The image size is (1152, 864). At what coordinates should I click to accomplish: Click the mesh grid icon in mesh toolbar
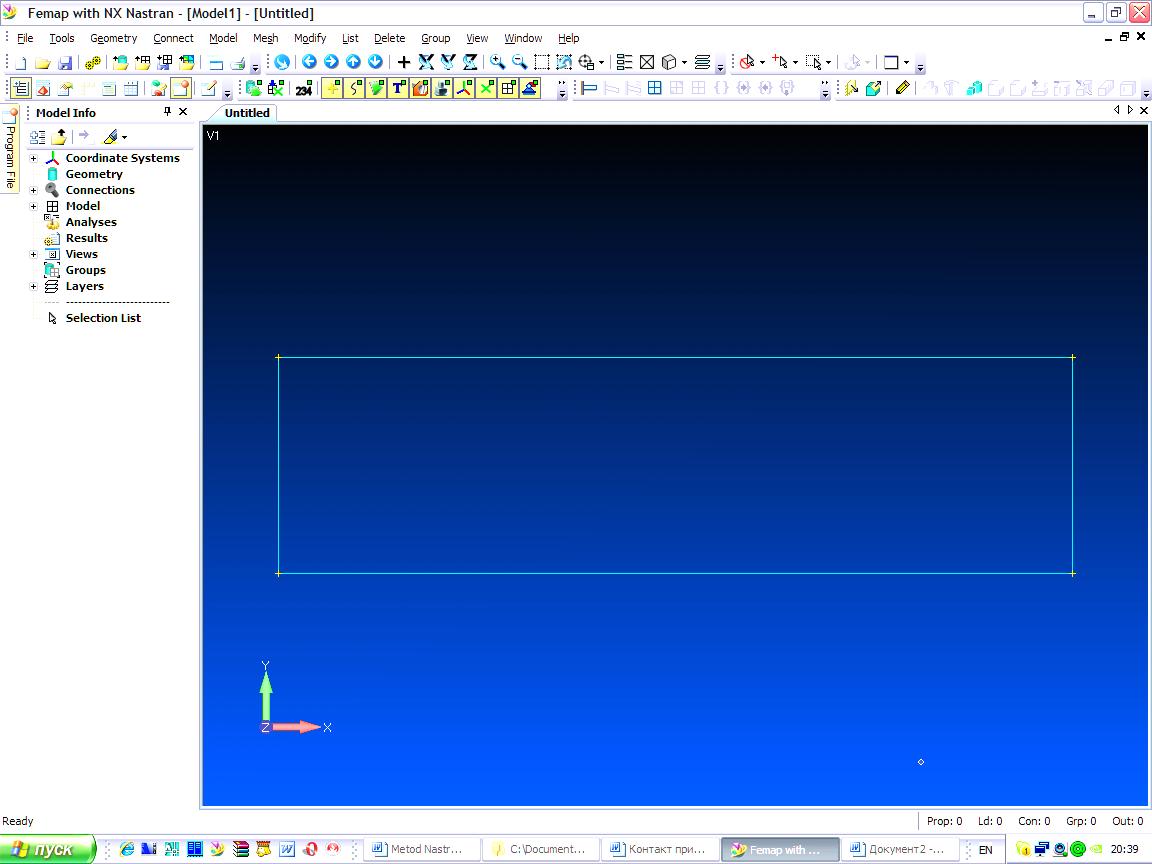pyautogui.click(x=655, y=88)
